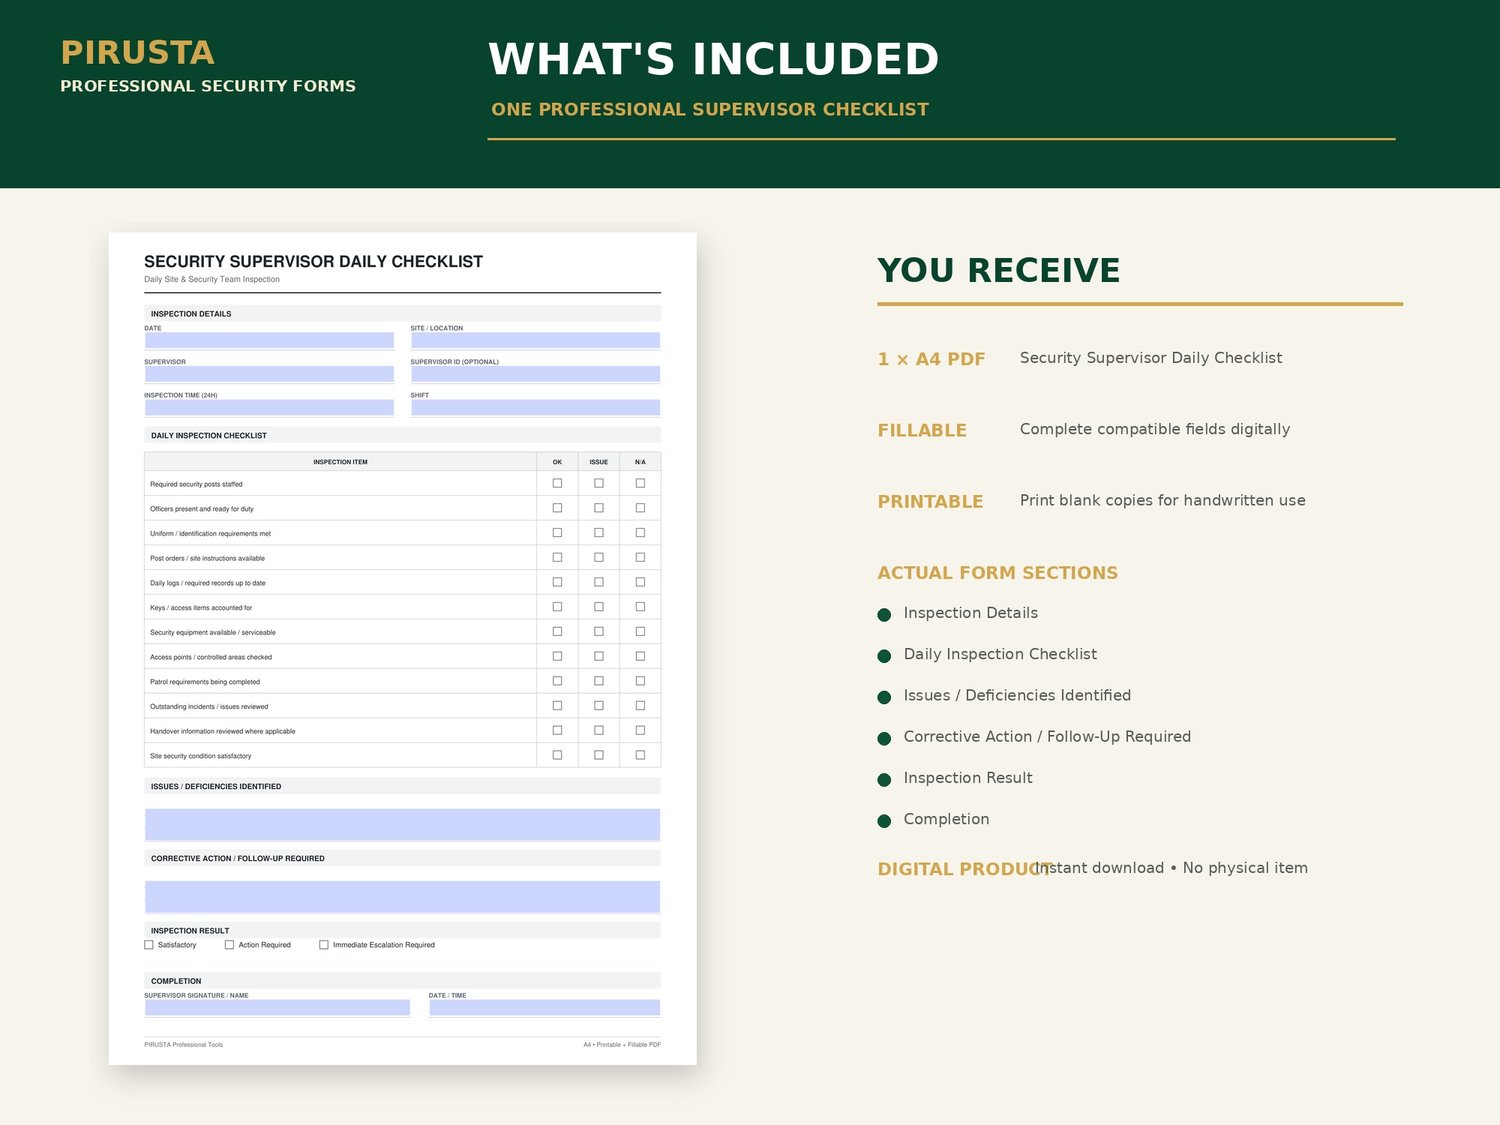Click the 'Completion' bullet item
The width and height of the screenshot is (1500, 1125).
[x=946, y=819]
